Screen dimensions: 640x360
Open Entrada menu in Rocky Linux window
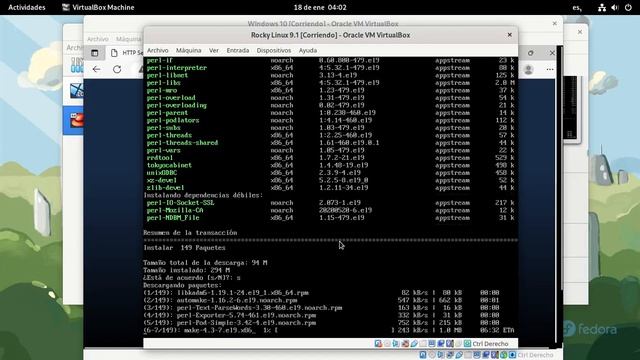[238, 50]
